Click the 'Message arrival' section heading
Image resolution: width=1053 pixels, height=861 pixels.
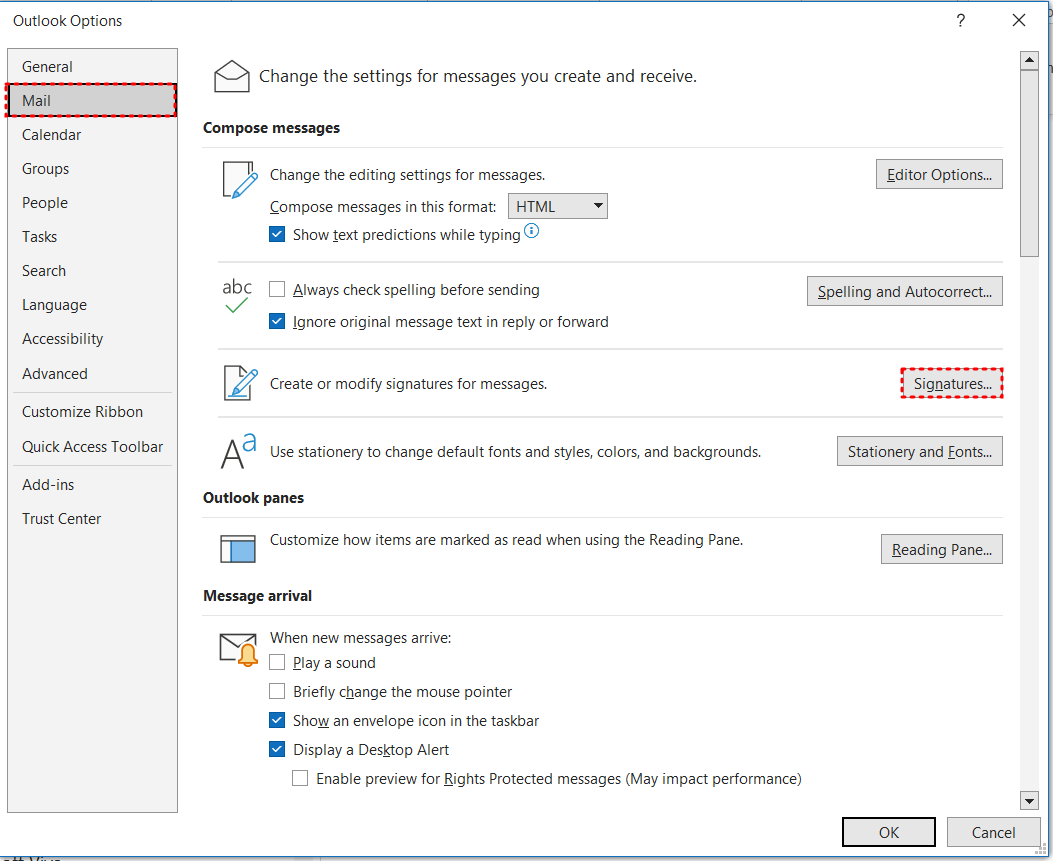click(x=257, y=596)
